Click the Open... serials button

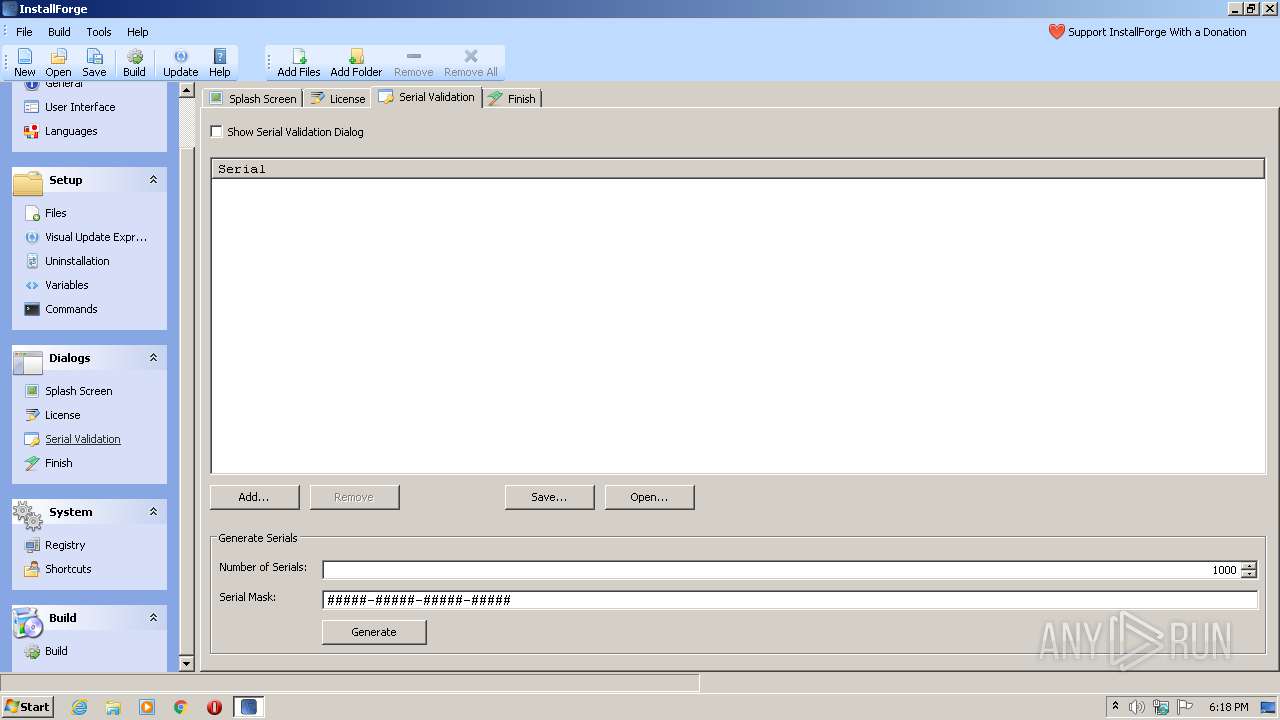click(x=649, y=497)
